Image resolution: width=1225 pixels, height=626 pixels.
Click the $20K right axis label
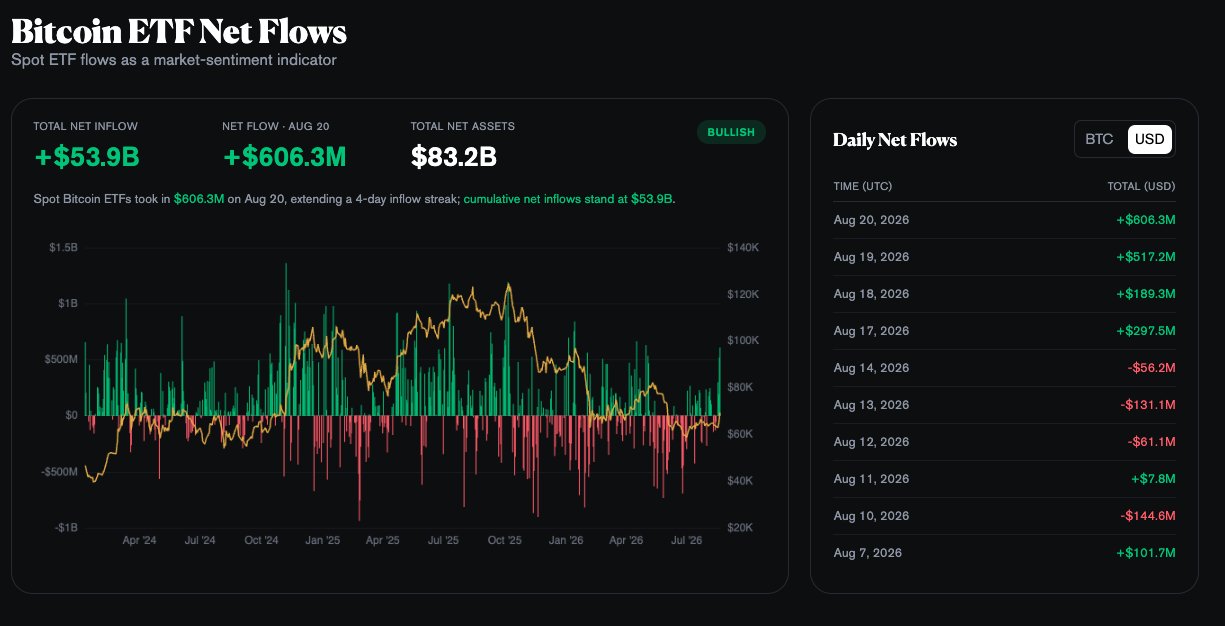point(741,527)
